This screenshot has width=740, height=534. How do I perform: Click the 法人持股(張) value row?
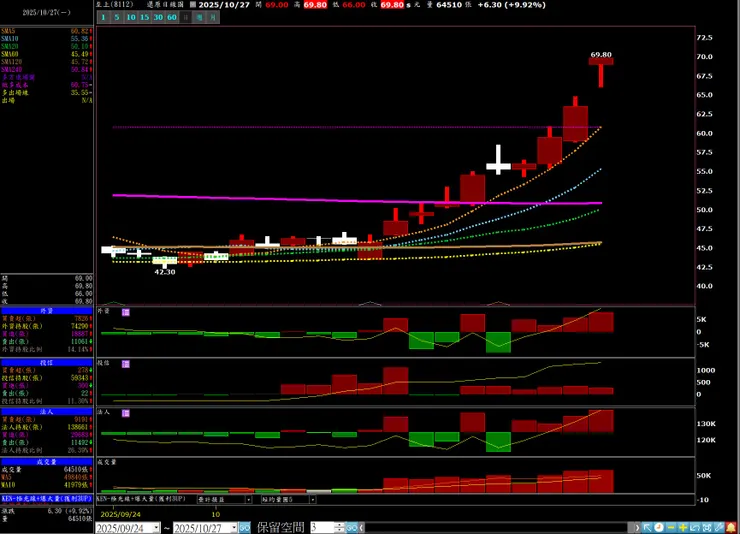pos(46,427)
